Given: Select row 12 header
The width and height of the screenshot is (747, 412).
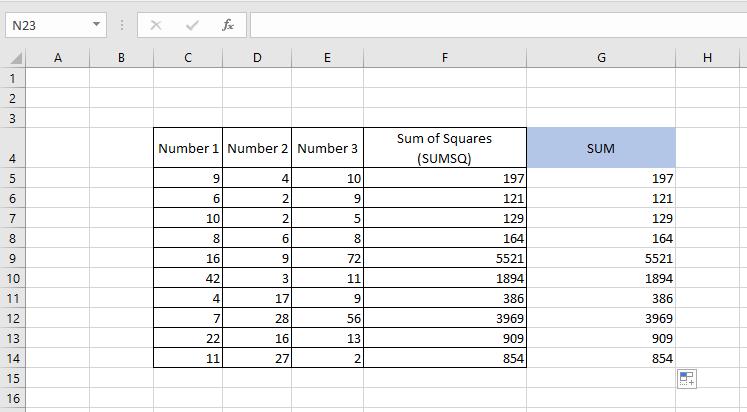Looking at the screenshot, I should pyautogui.click(x=12, y=318).
